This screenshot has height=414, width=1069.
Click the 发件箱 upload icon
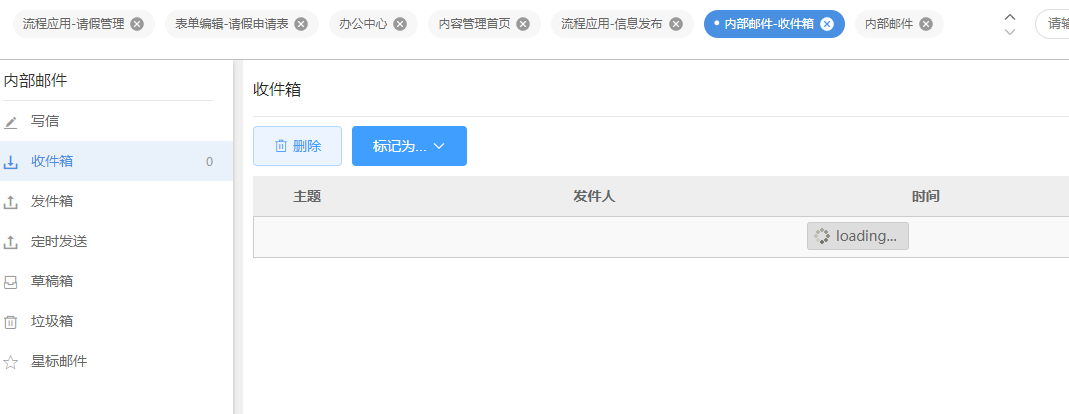(x=11, y=203)
